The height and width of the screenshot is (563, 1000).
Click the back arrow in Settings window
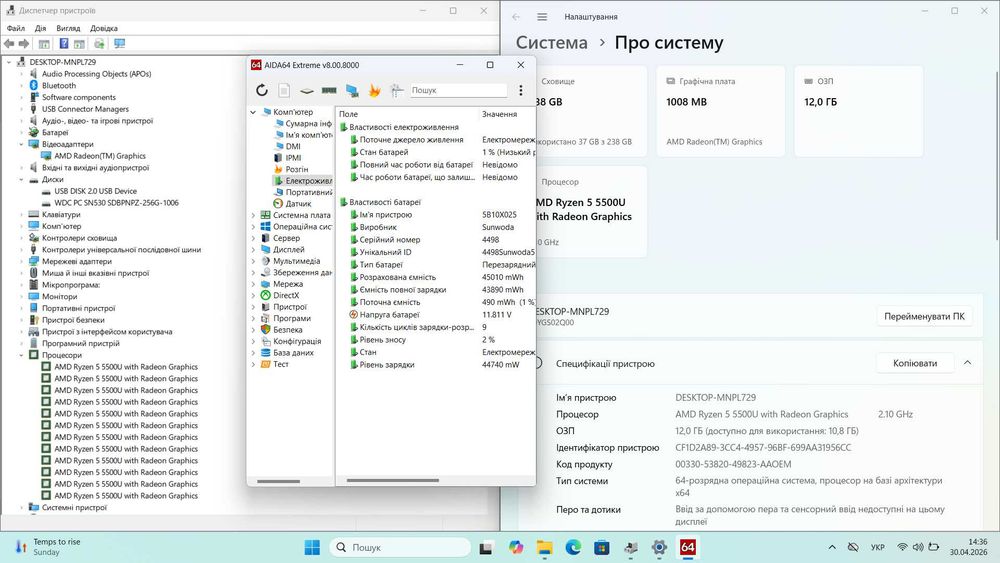coord(516,17)
